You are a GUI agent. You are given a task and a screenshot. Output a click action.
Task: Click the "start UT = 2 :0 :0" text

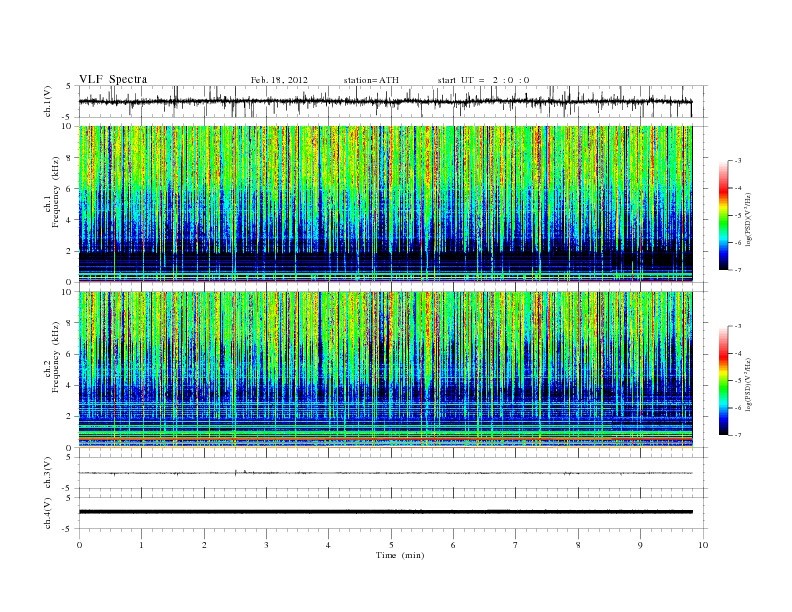(x=483, y=80)
